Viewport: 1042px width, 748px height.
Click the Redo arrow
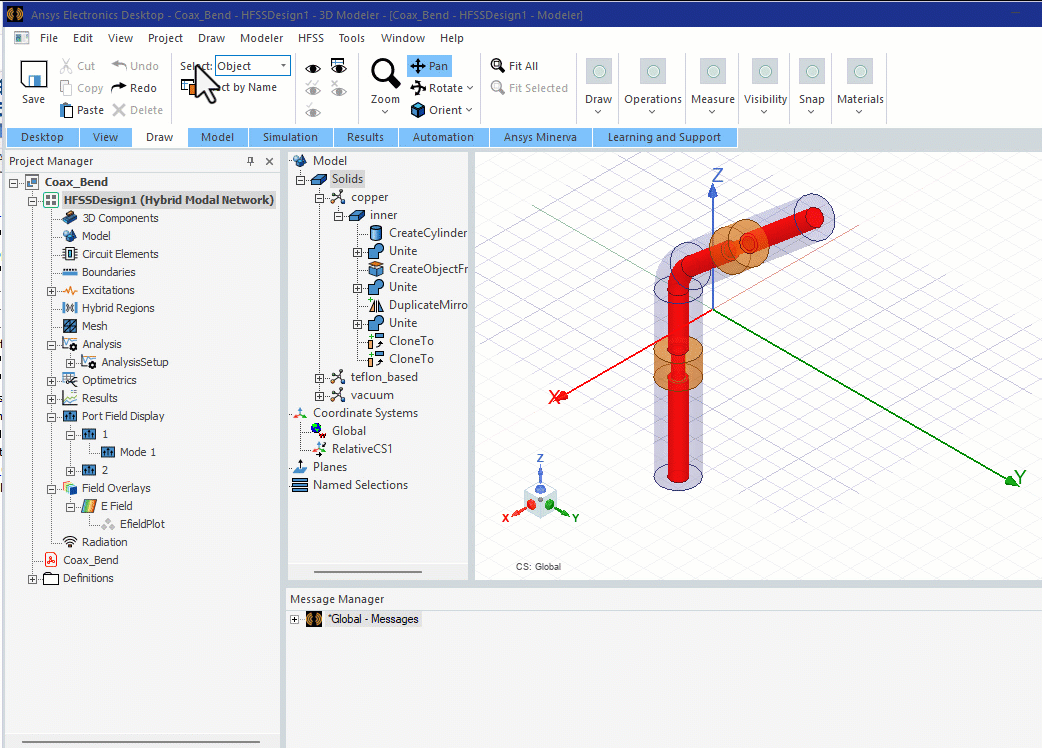pos(119,87)
